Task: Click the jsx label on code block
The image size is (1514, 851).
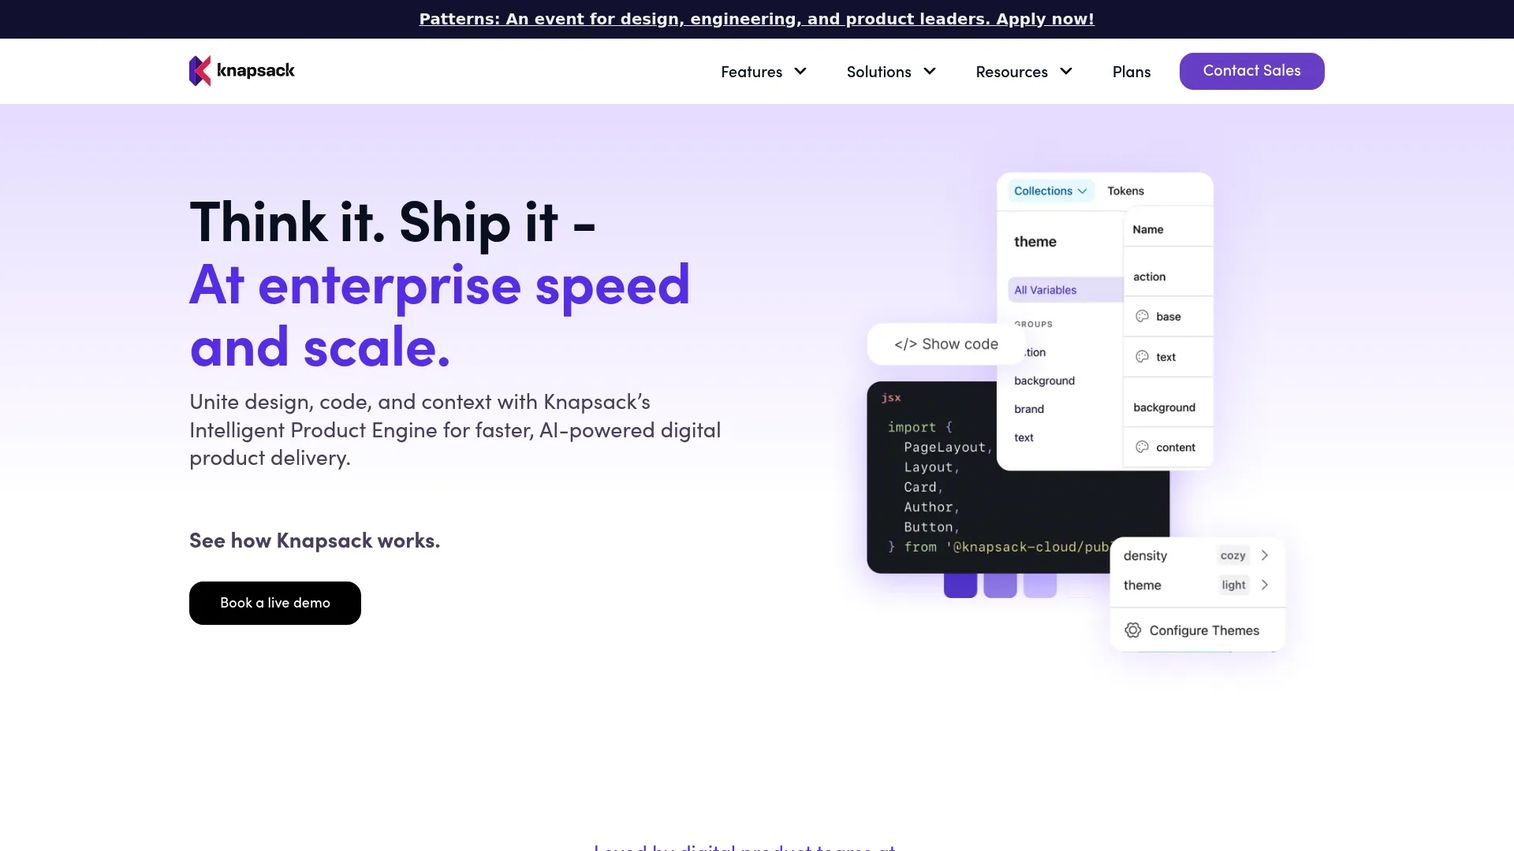Action: [891, 398]
